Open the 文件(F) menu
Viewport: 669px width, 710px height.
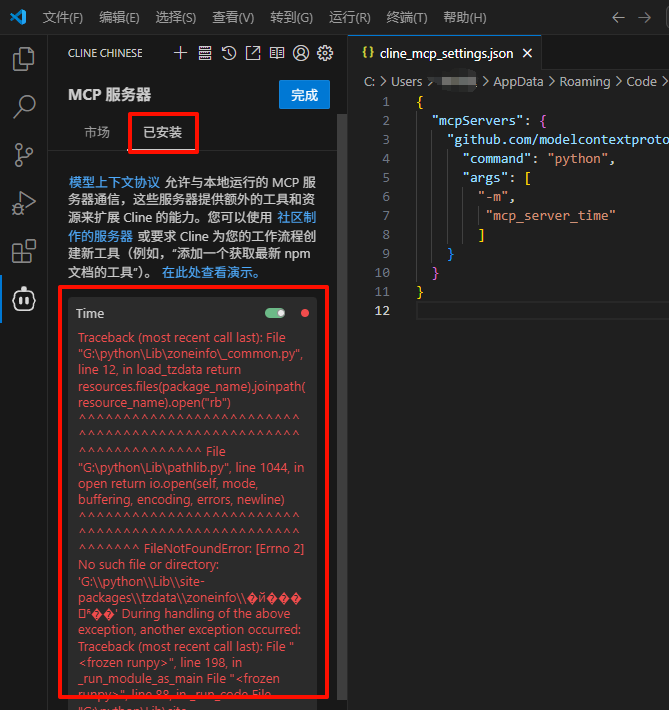click(x=63, y=18)
